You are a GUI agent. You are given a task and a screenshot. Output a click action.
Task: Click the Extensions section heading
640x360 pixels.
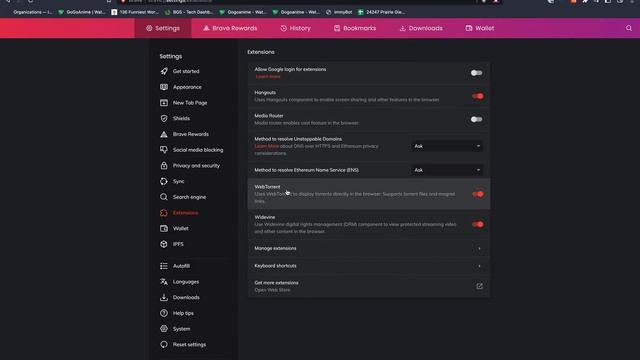tap(261, 52)
